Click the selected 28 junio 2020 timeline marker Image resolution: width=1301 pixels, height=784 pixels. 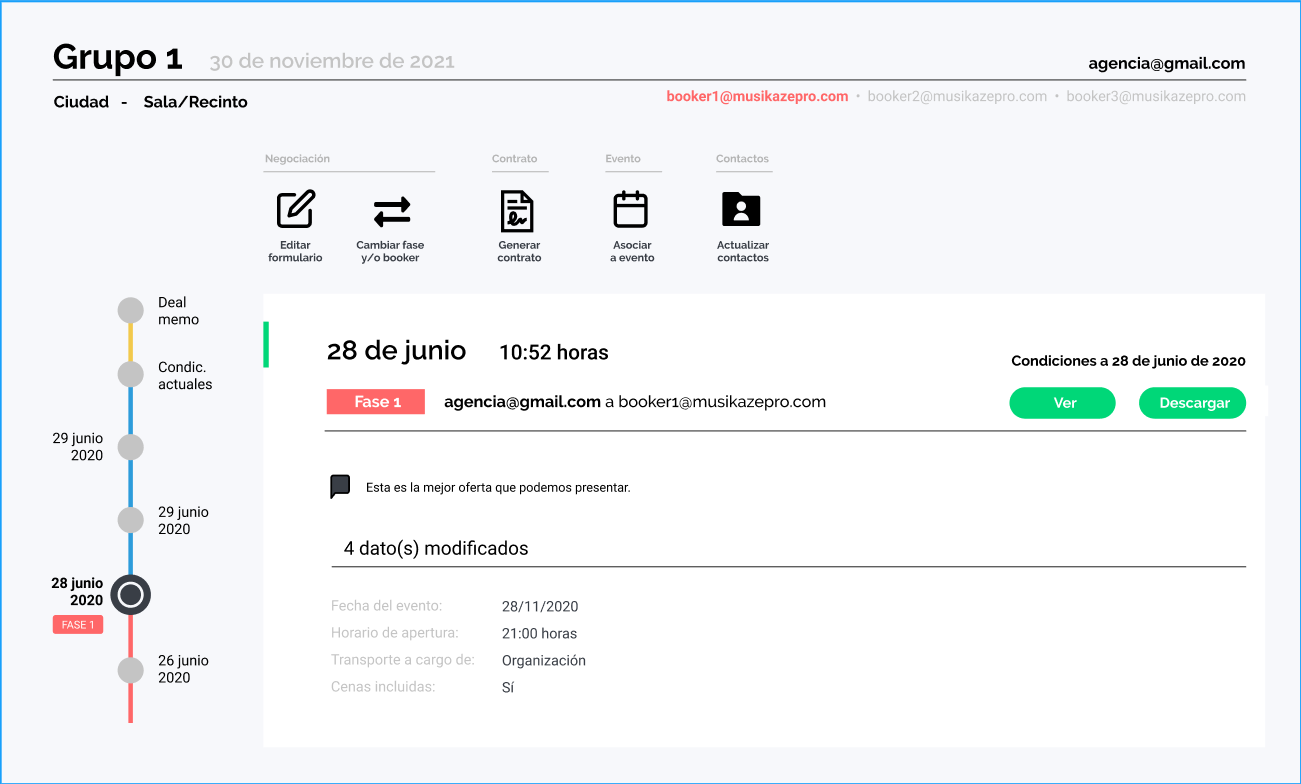tap(131, 595)
